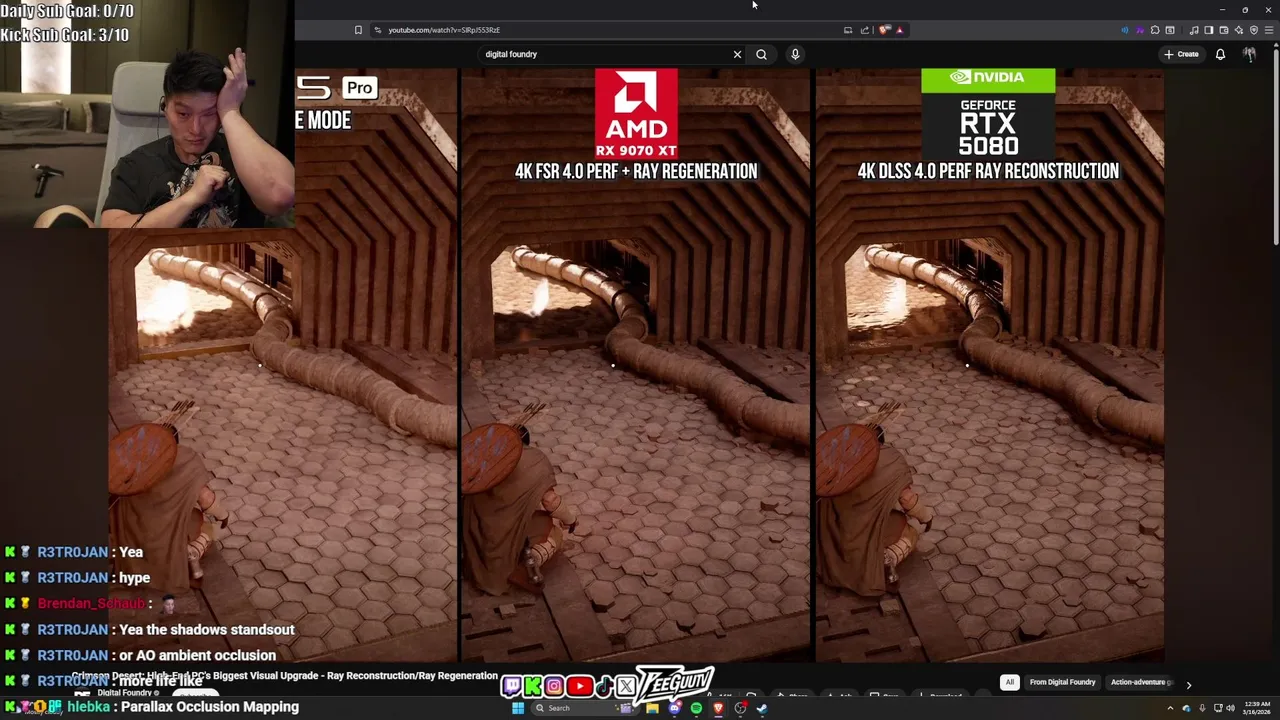Viewport: 1280px width, 720px height.
Task: Open the browser hamburger main menu
Action: point(1269,30)
